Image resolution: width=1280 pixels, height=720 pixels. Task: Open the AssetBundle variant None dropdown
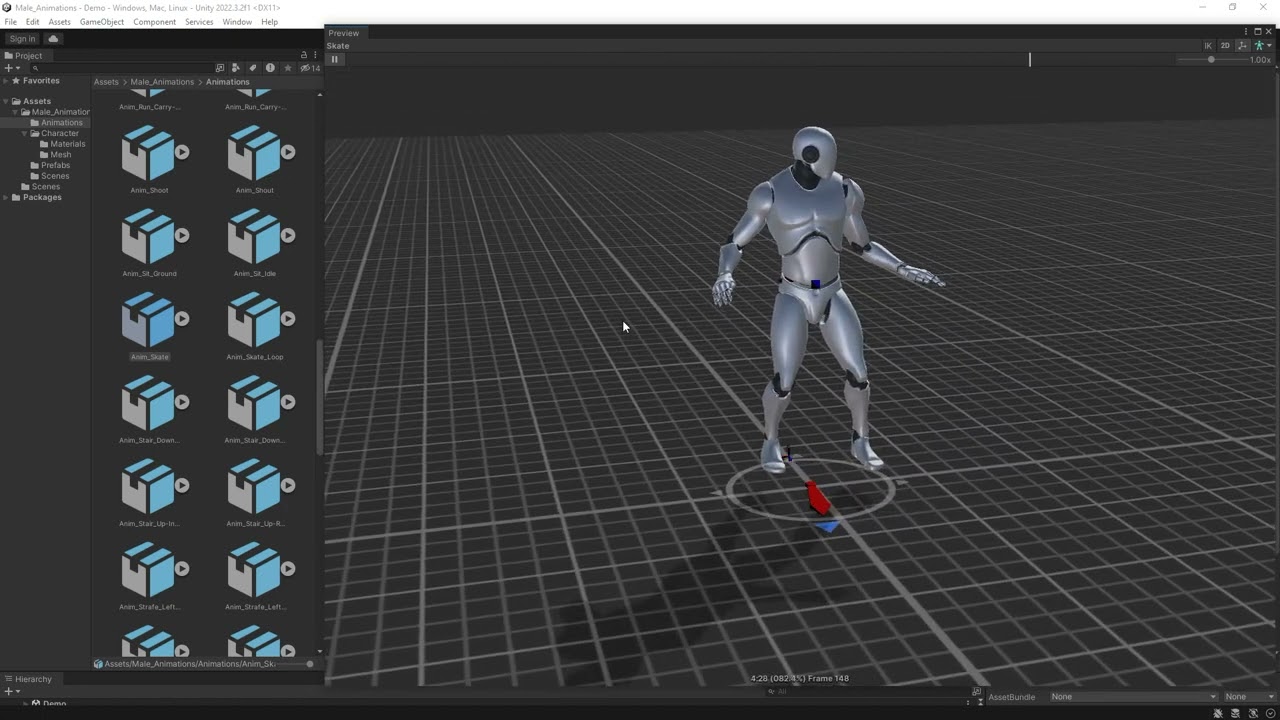click(x=1248, y=697)
